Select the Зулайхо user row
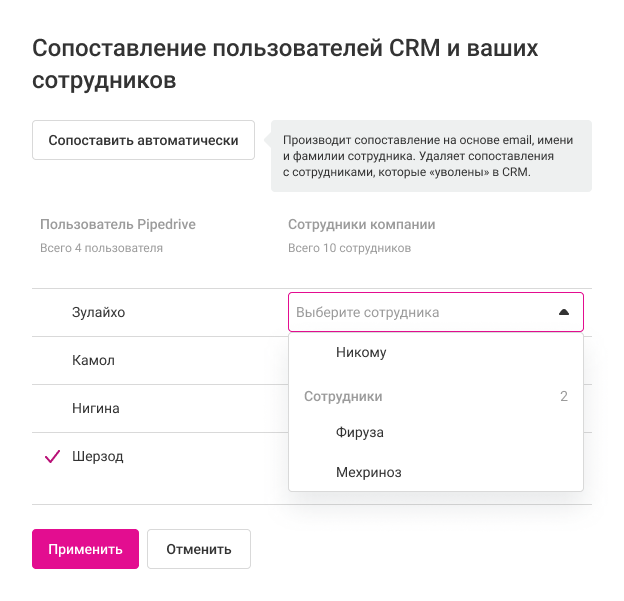The width and height of the screenshot is (624, 601). coord(99,312)
